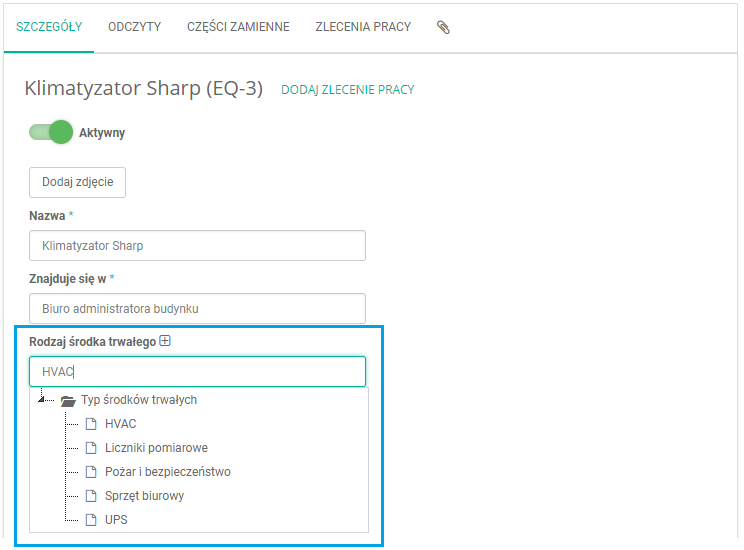Click the Dodaj zdjęcie button

[x=77, y=182]
